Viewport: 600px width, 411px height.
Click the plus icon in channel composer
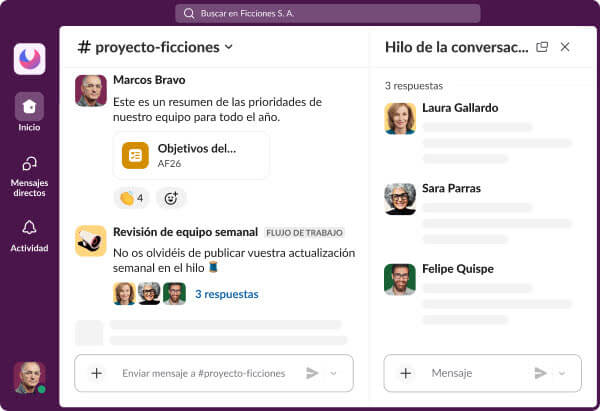tap(96, 373)
